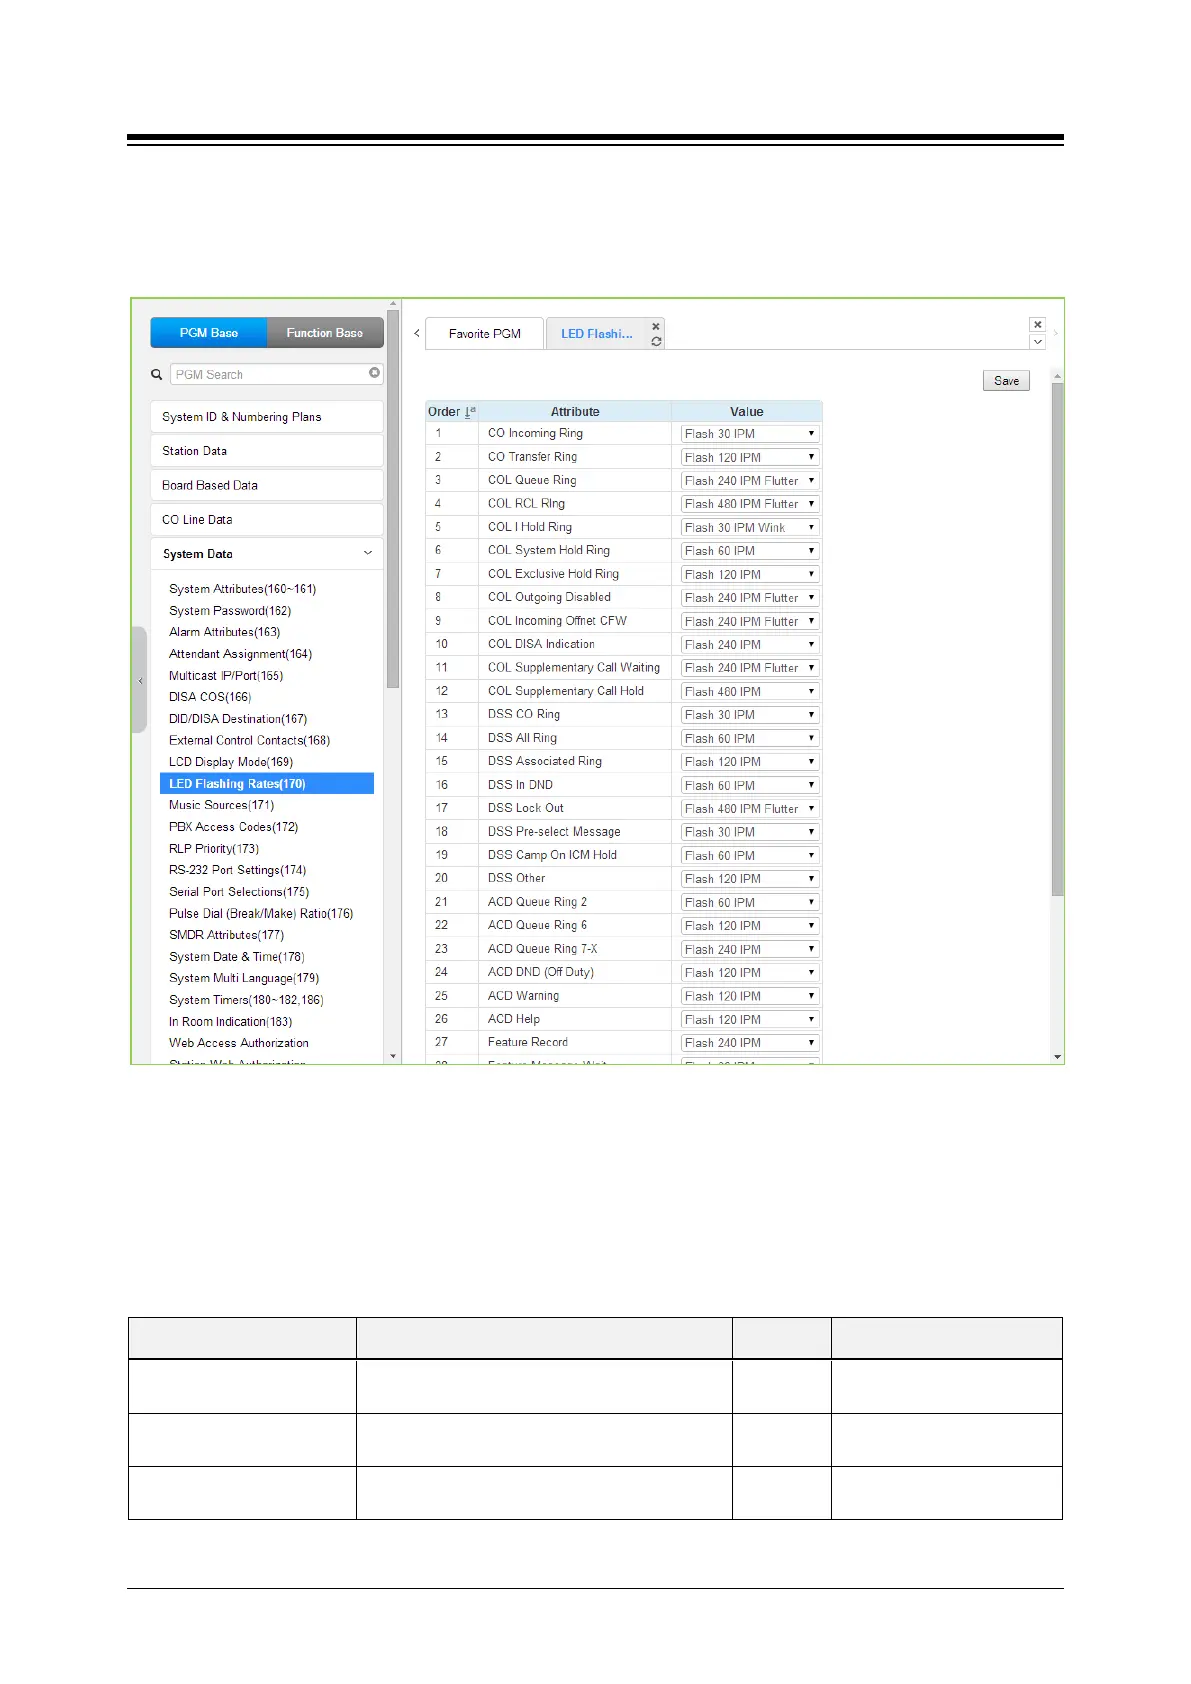Viewport: 1191px width, 1684px height.
Task: Open External Control Contacts(168)
Action: (x=249, y=741)
